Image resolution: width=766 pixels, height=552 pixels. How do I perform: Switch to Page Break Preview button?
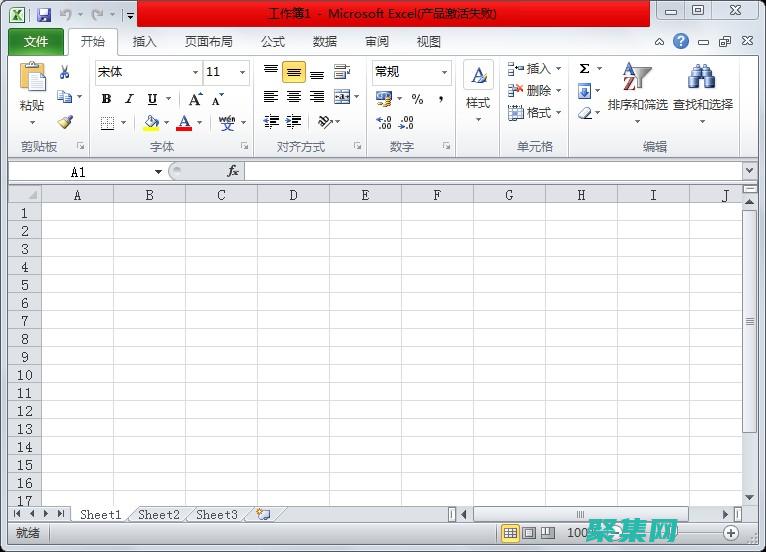548,533
